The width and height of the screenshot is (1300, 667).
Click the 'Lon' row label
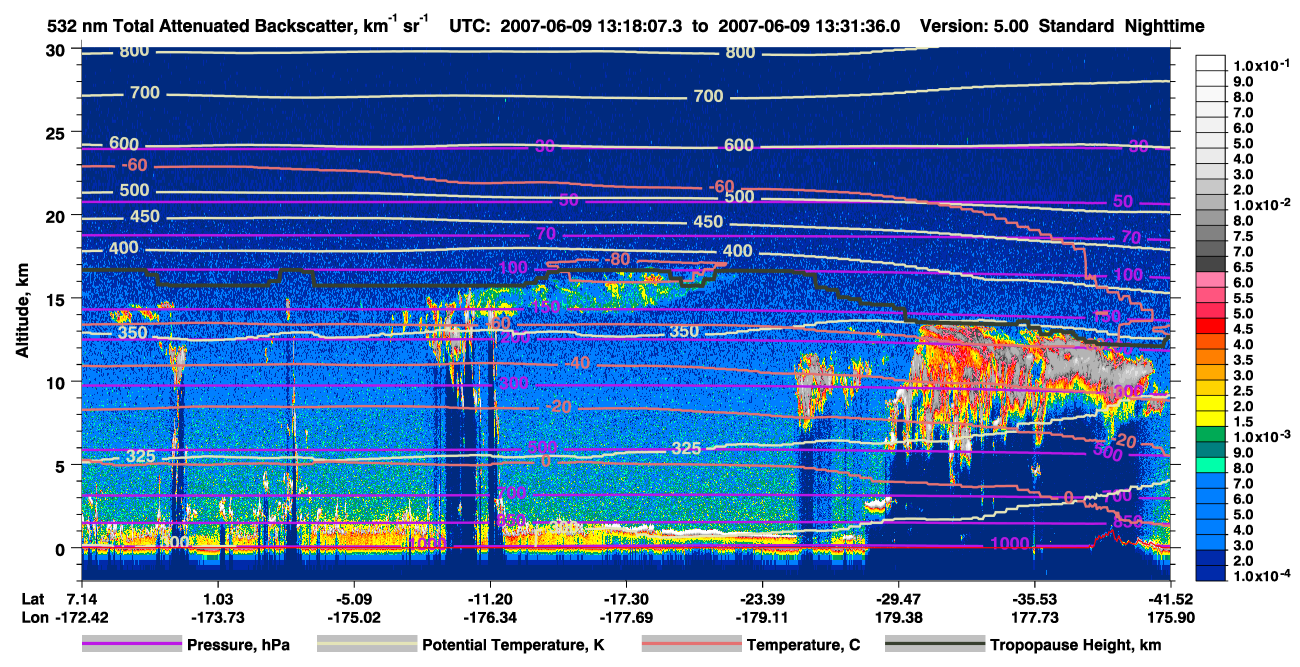coord(35,616)
